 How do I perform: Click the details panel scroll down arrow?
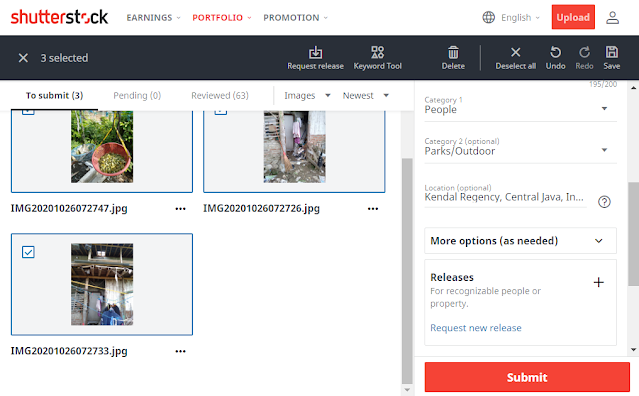pyautogui.click(x=633, y=350)
